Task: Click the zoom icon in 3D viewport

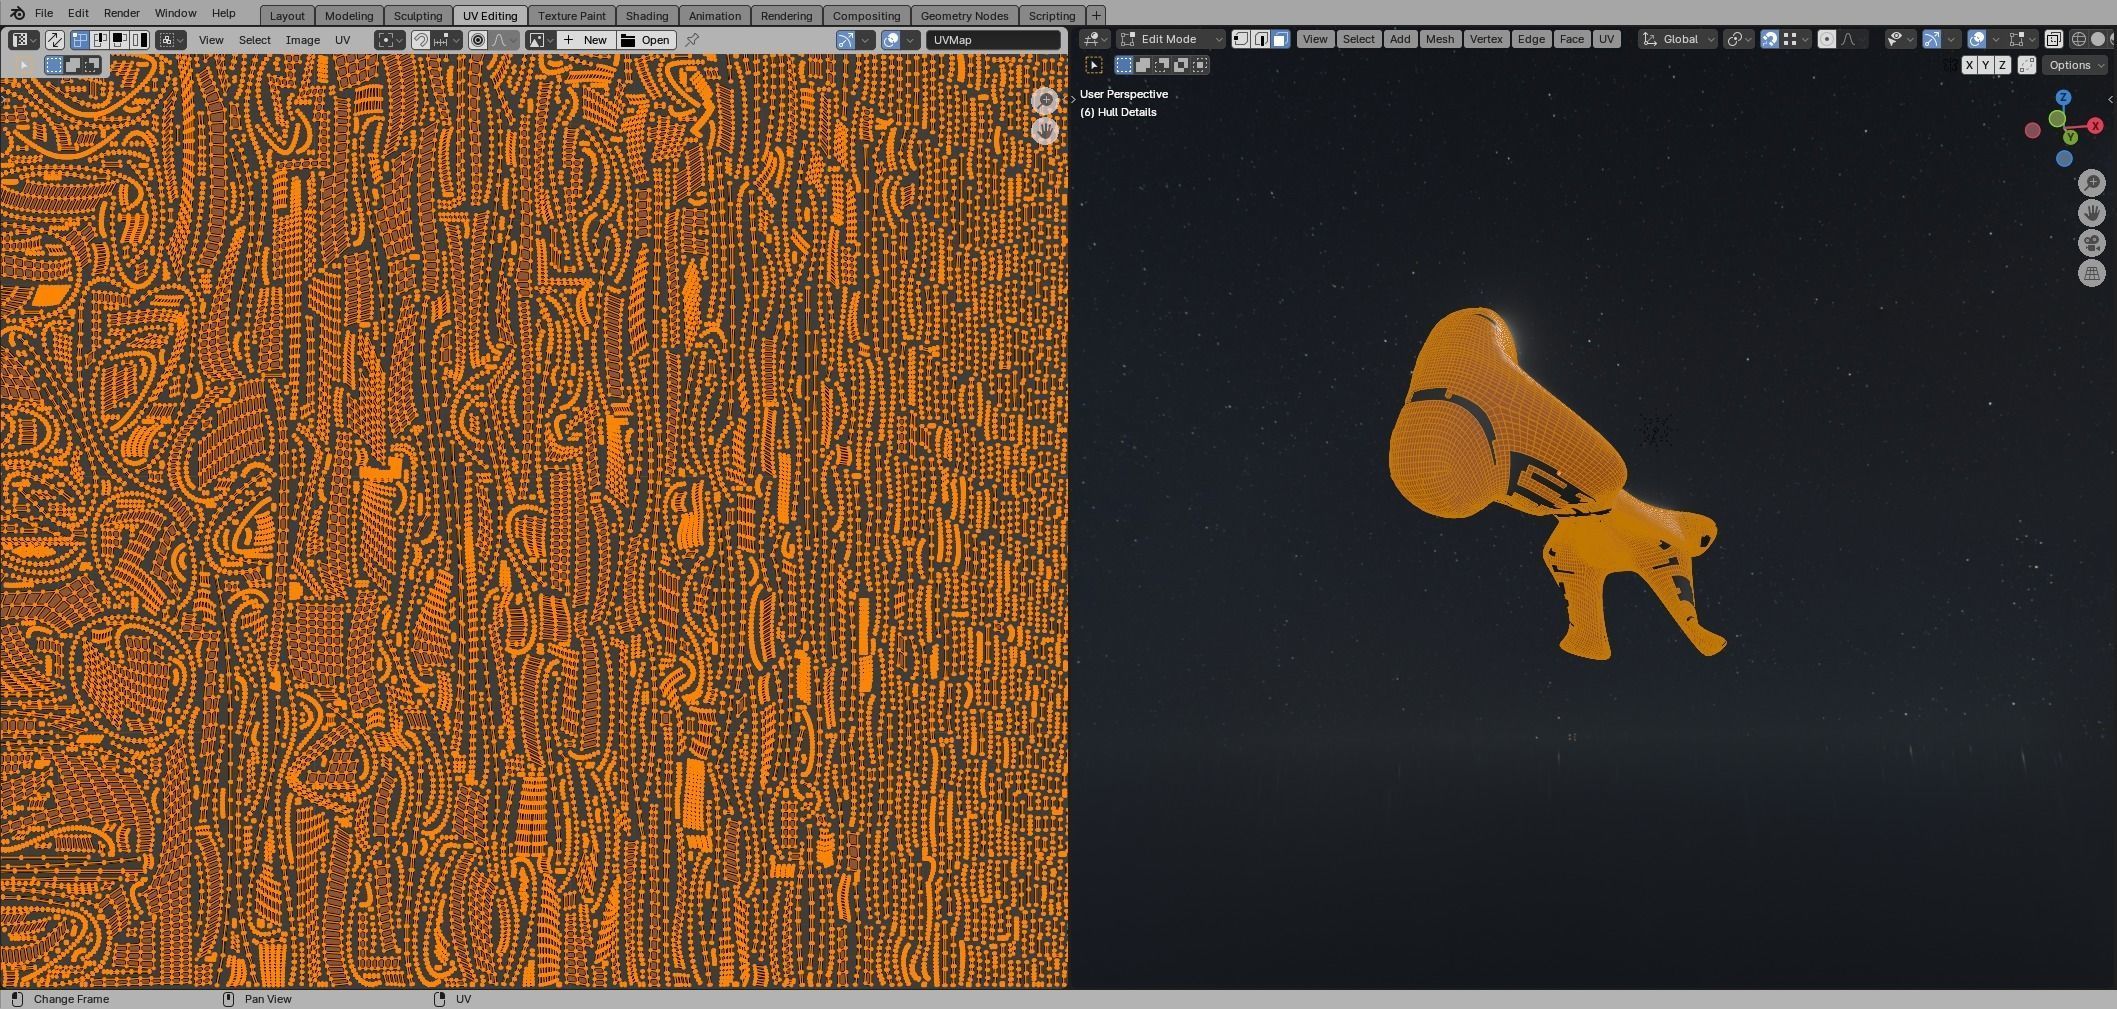Action: (2092, 183)
